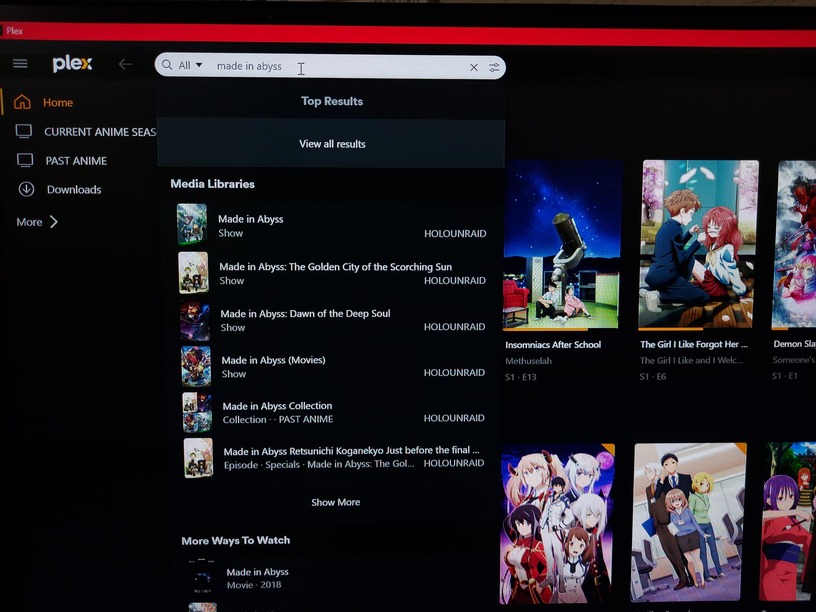Click Made in Abyss 2018 movie poster

pyautogui.click(x=202, y=578)
